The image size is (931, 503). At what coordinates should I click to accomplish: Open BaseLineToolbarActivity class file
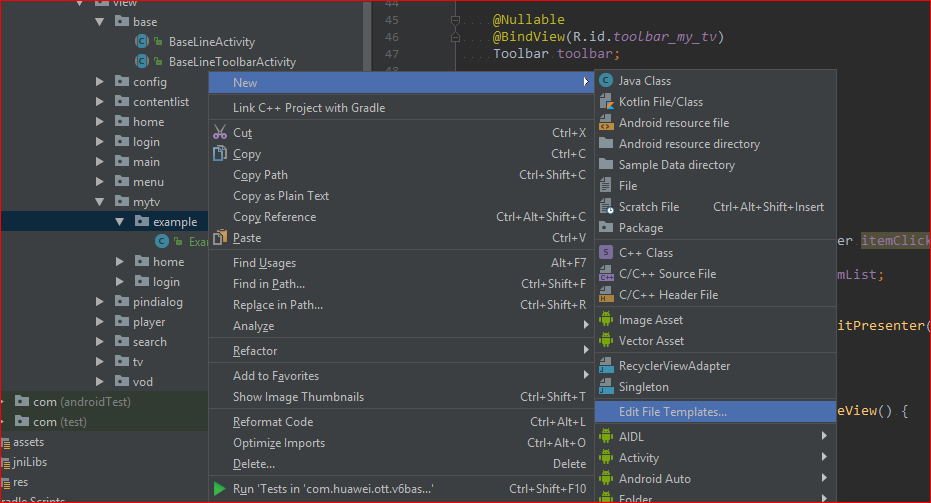(x=232, y=62)
